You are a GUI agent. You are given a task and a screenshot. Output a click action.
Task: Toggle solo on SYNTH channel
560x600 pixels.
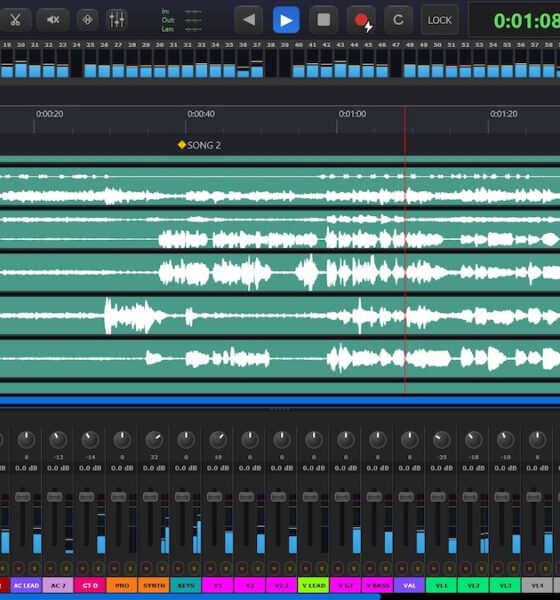[162, 568]
